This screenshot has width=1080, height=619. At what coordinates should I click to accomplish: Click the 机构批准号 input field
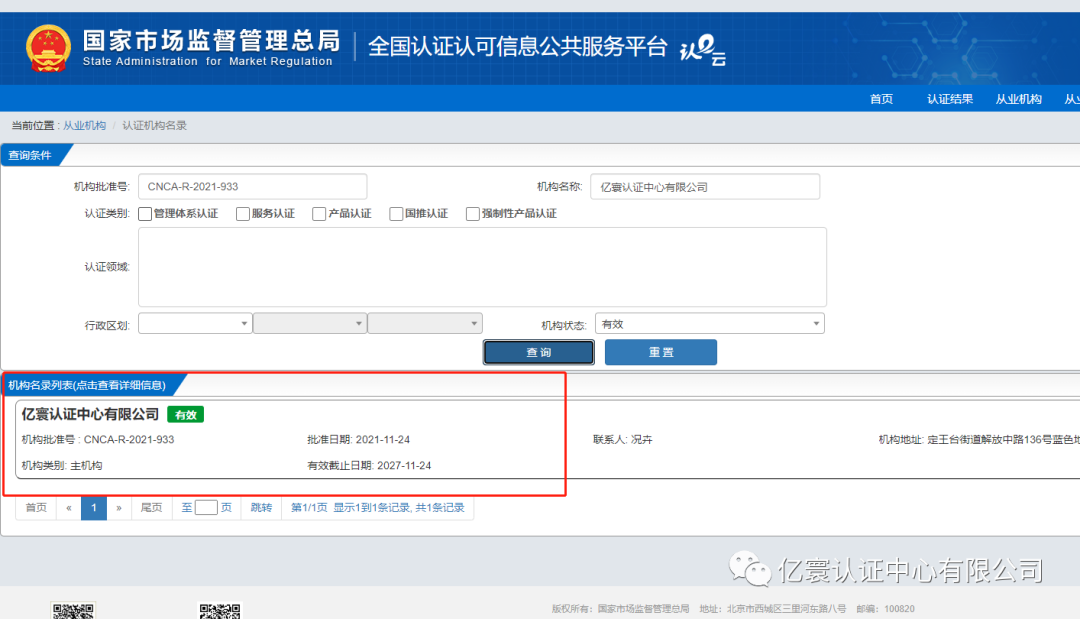(x=252, y=187)
